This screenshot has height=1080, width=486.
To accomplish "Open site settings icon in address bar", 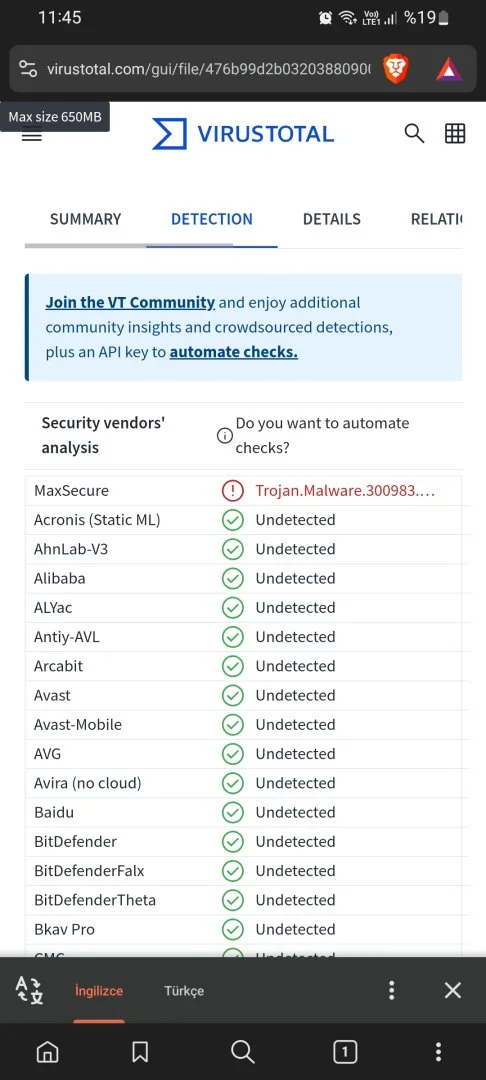I will (x=28, y=70).
